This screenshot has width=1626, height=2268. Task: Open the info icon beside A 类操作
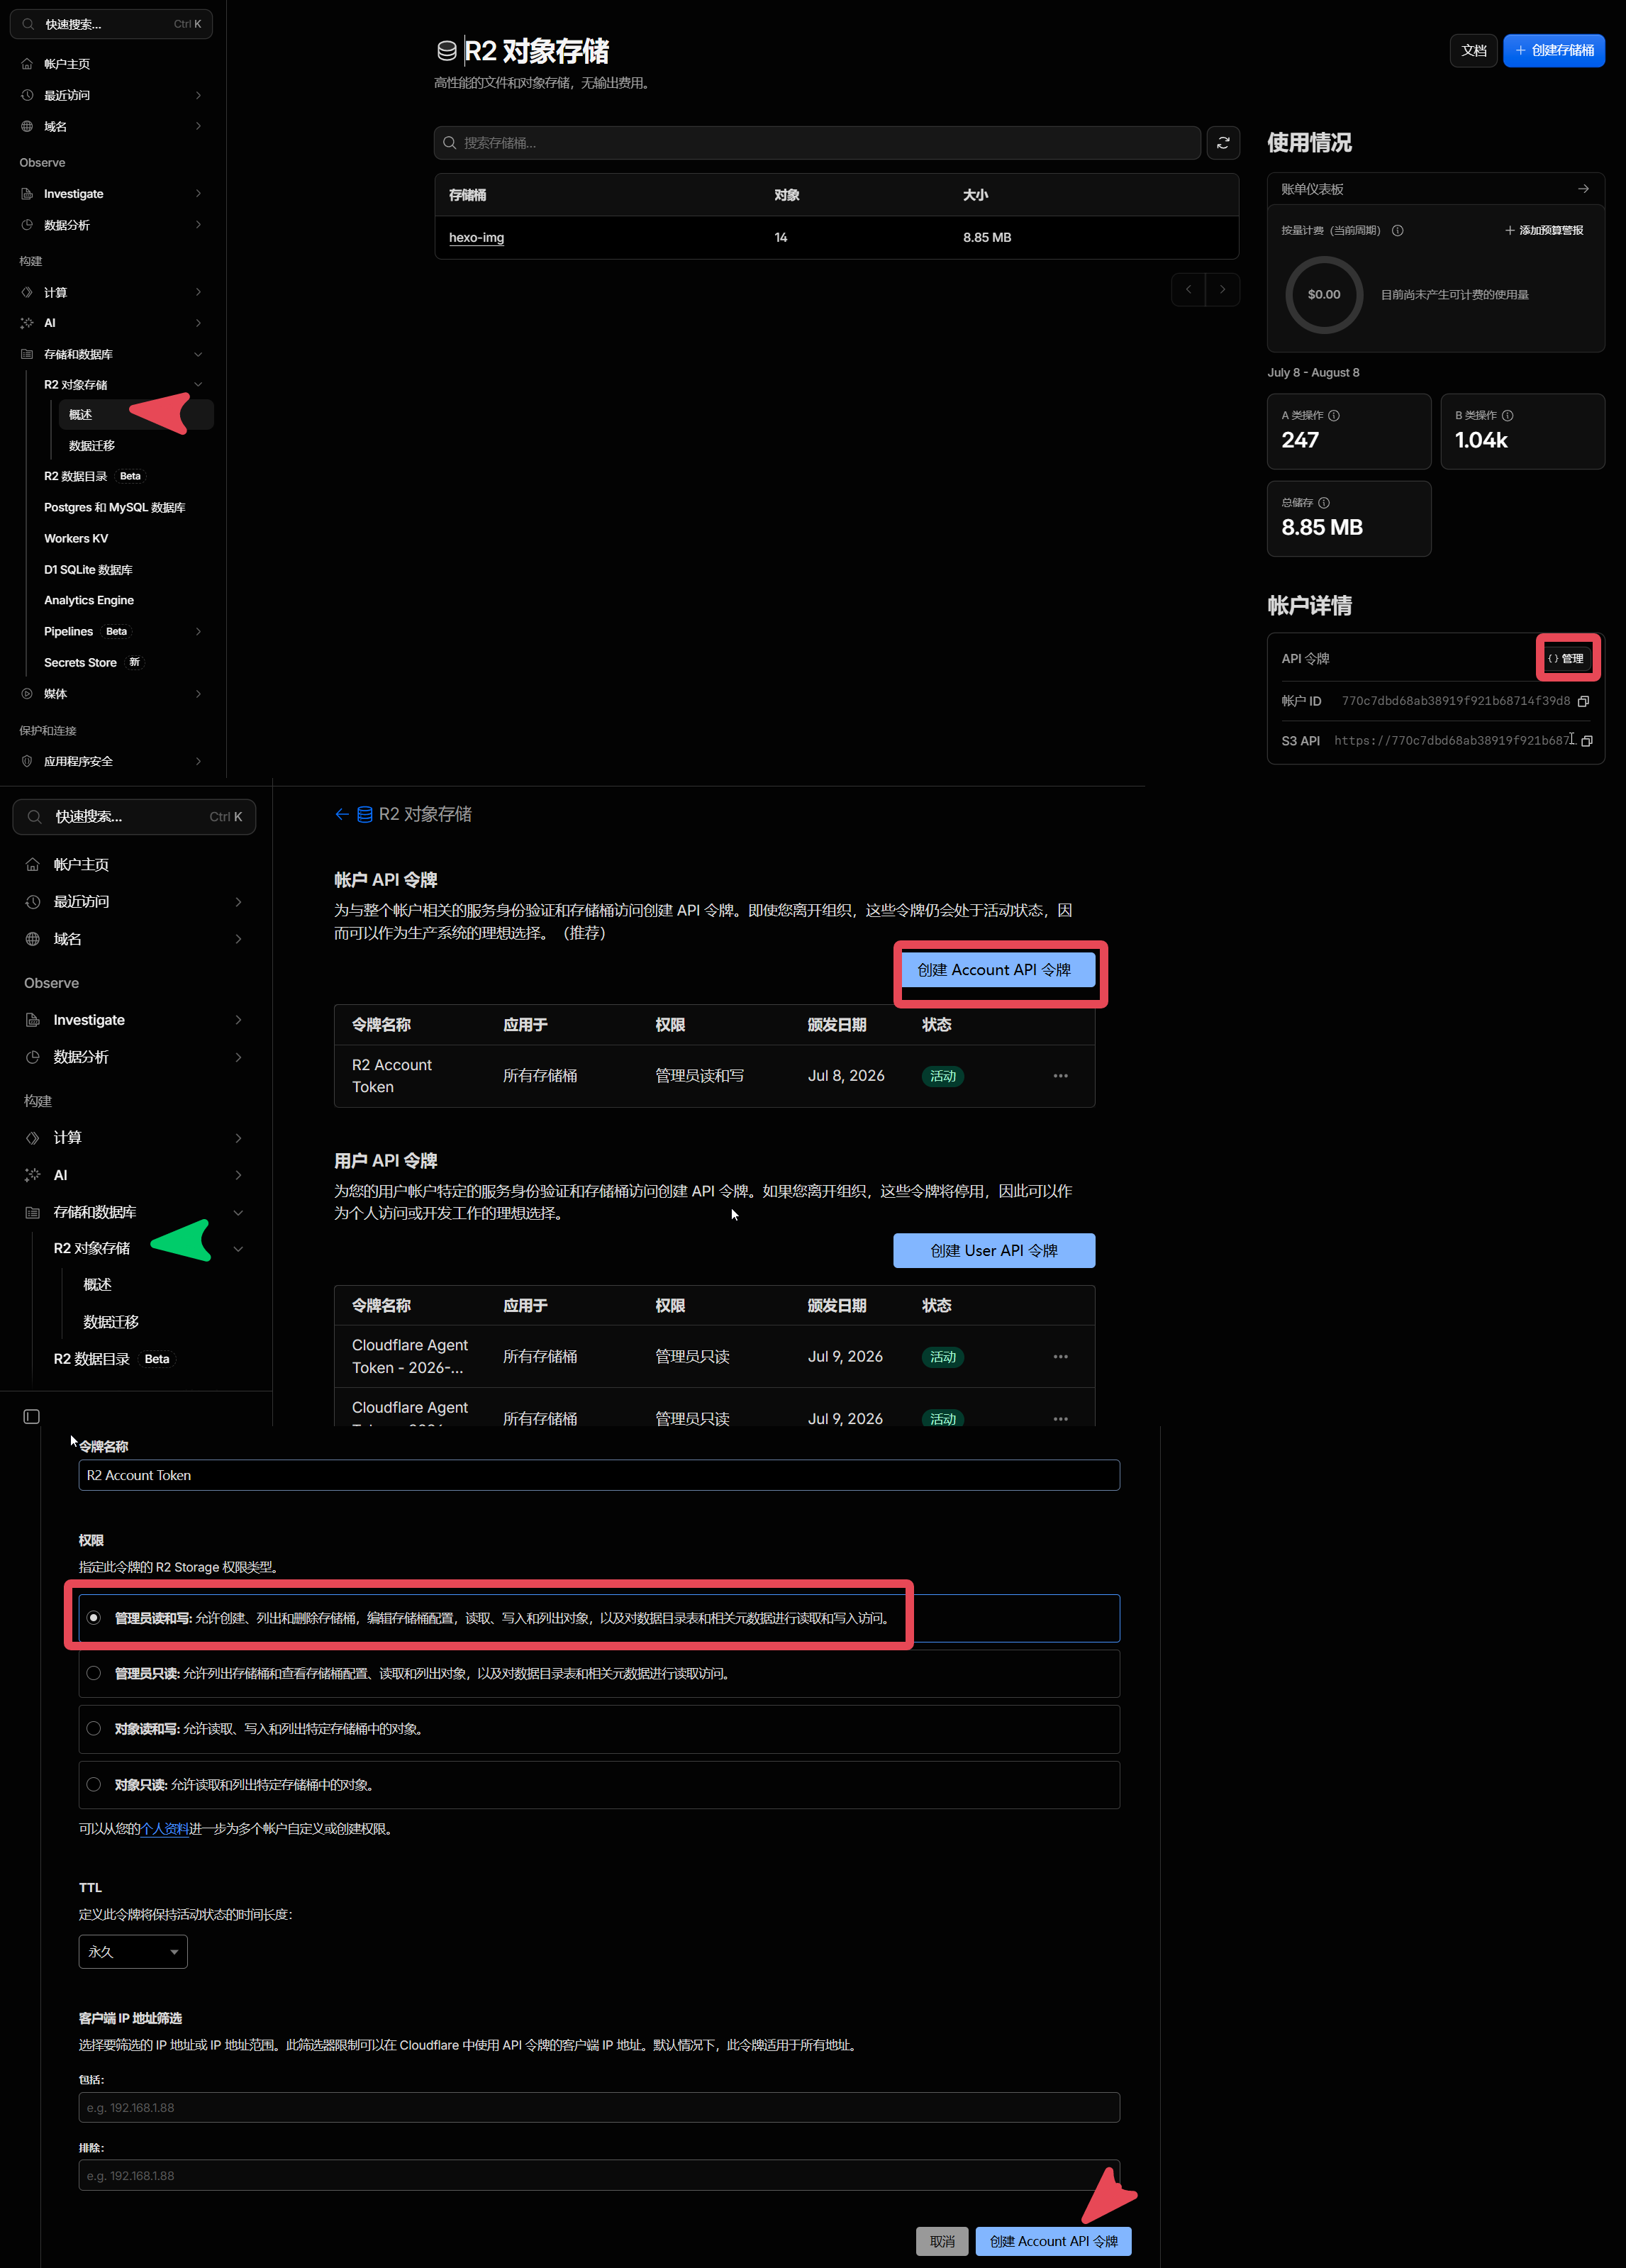1334,416
